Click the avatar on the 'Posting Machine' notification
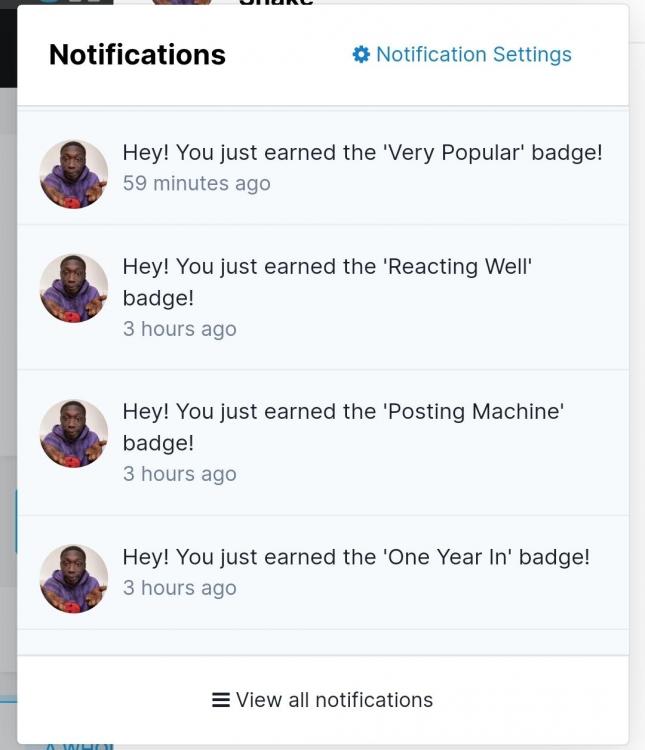Viewport: 645px width, 750px height. (x=74, y=433)
